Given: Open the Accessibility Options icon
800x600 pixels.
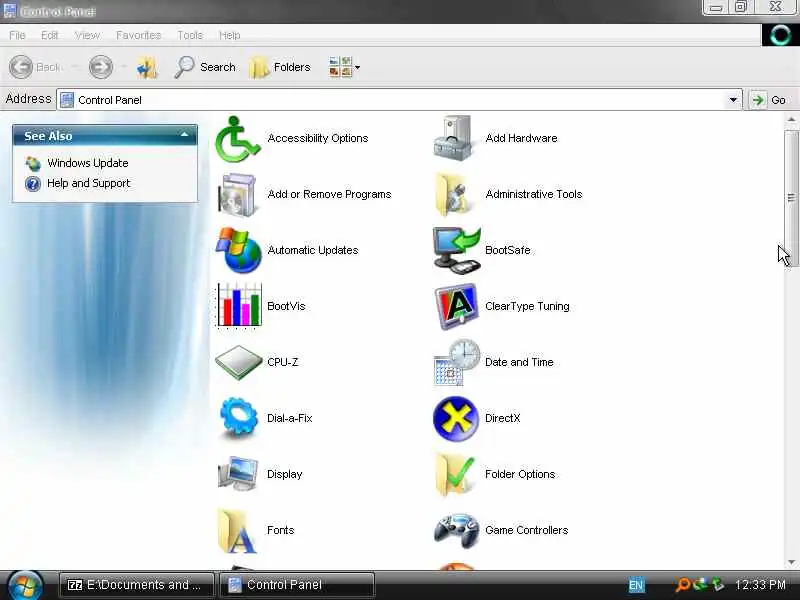Looking at the screenshot, I should pos(238,139).
